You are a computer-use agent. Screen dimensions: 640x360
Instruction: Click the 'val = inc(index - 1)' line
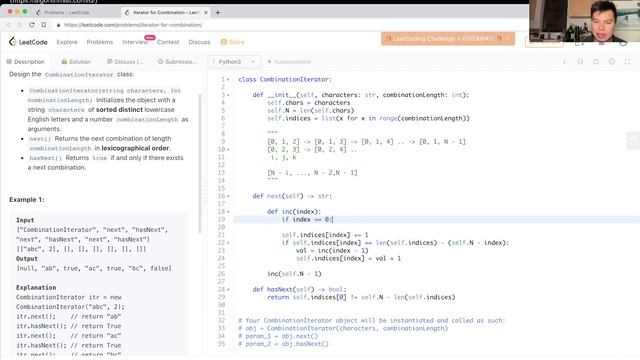pyautogui.click(x=332, y=251)
